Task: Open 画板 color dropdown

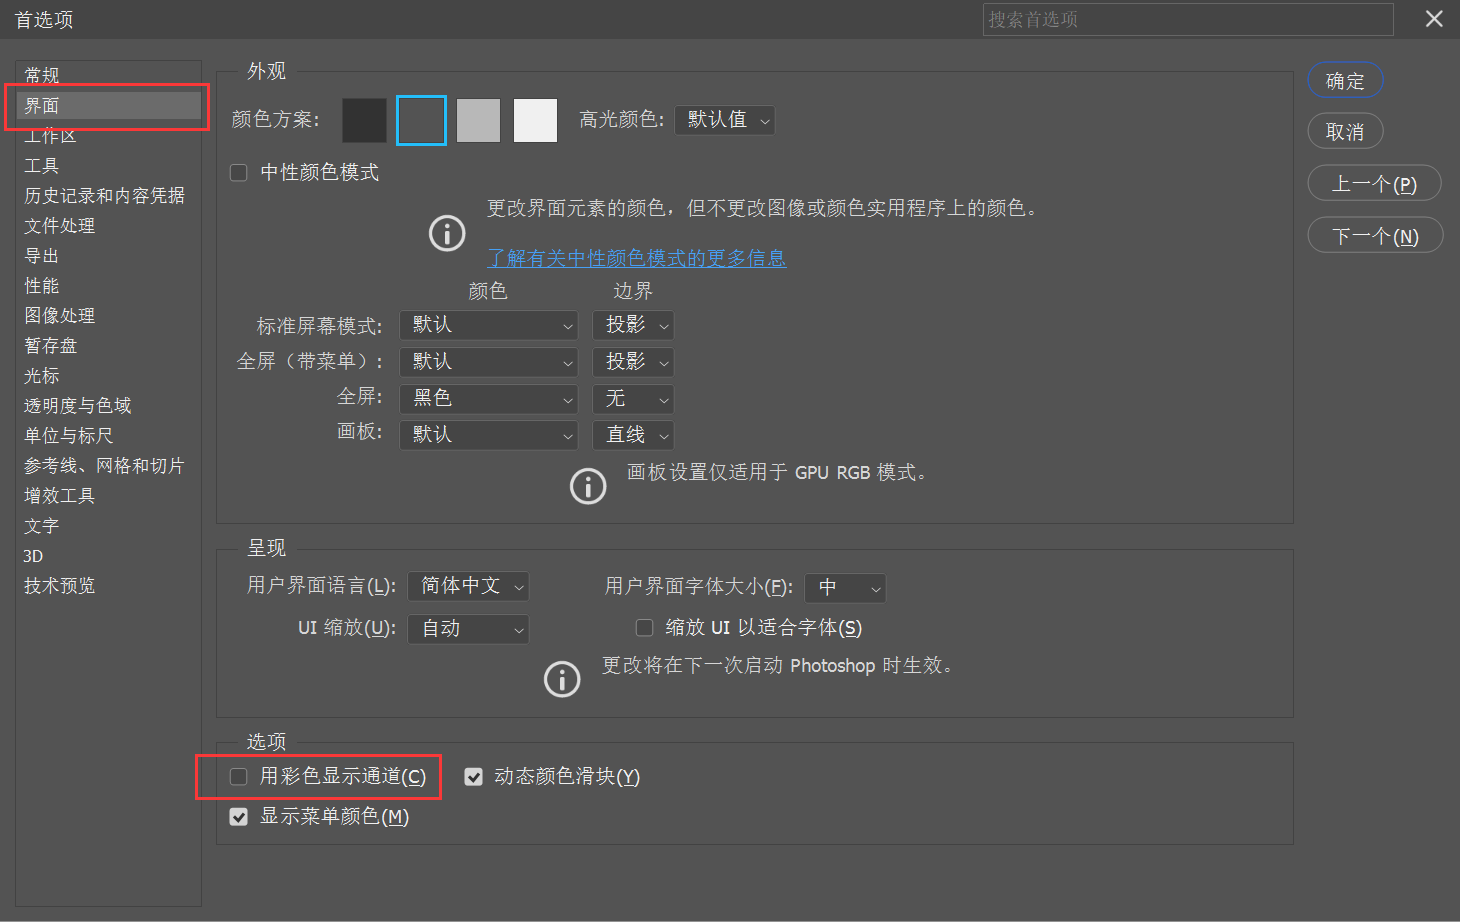Action: (x=489, y=435)
